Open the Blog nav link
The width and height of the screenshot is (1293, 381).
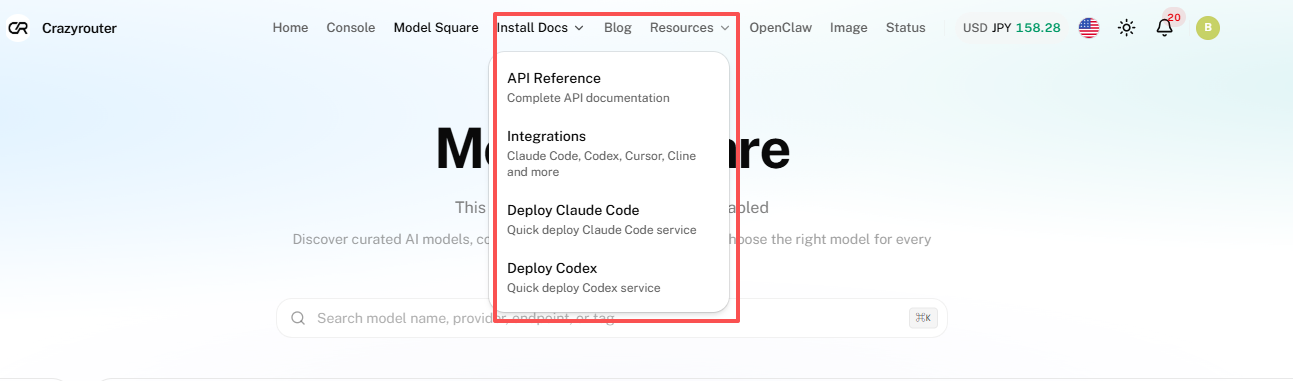pos(618,28)
